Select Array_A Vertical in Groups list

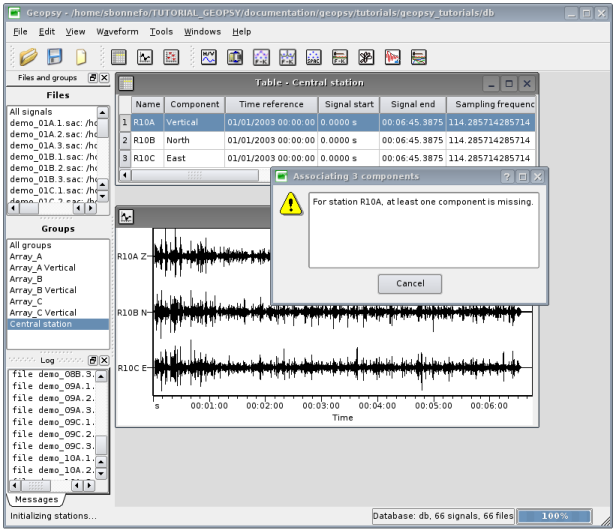(42, 268)
